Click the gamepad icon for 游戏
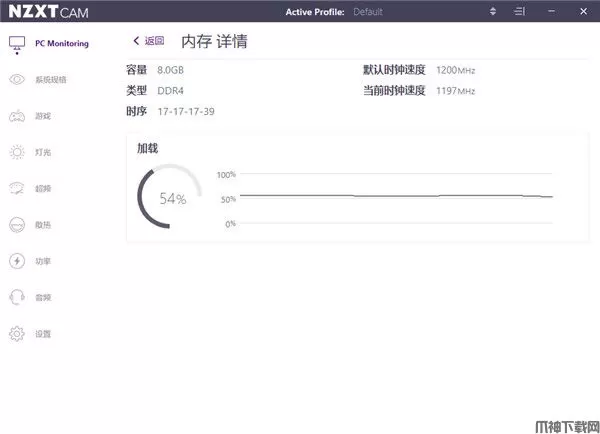Image resolution: width=600 pixels, height=434 pixels. 17,116
